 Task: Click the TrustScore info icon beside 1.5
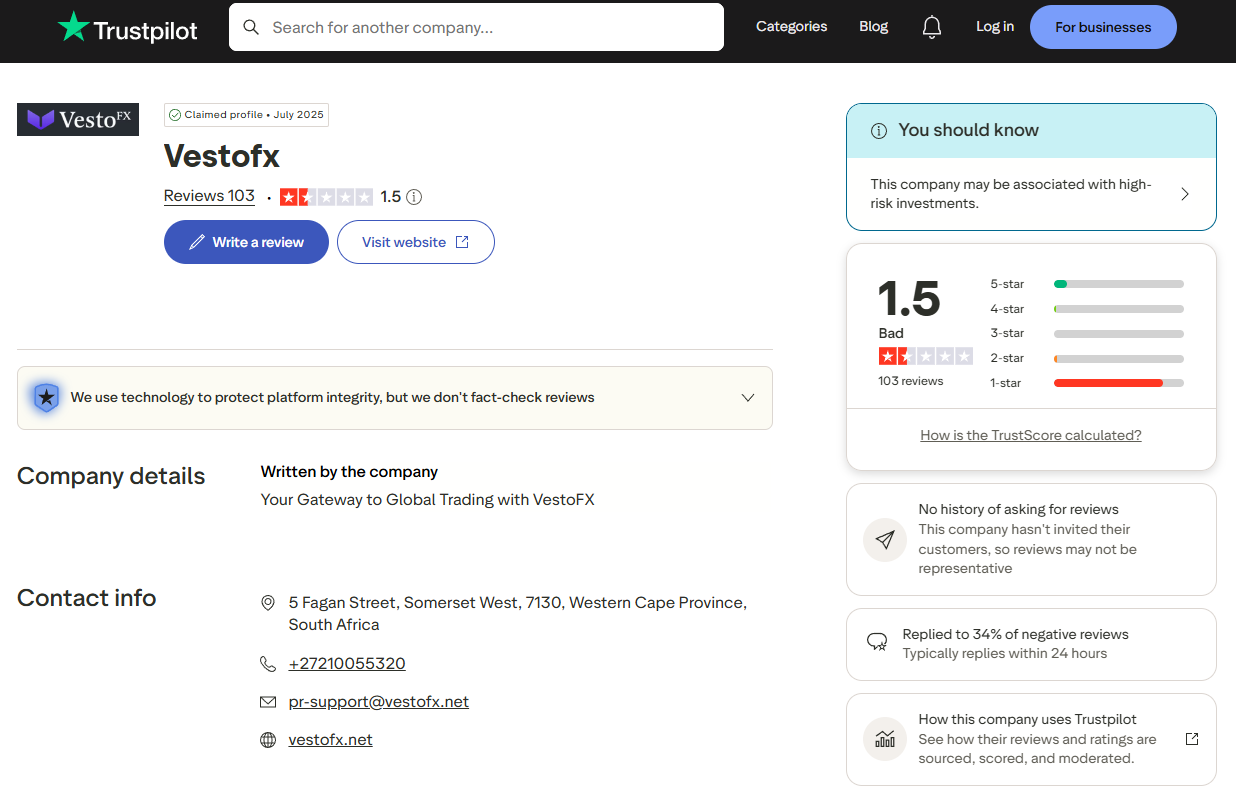click(x=414, y=197)
